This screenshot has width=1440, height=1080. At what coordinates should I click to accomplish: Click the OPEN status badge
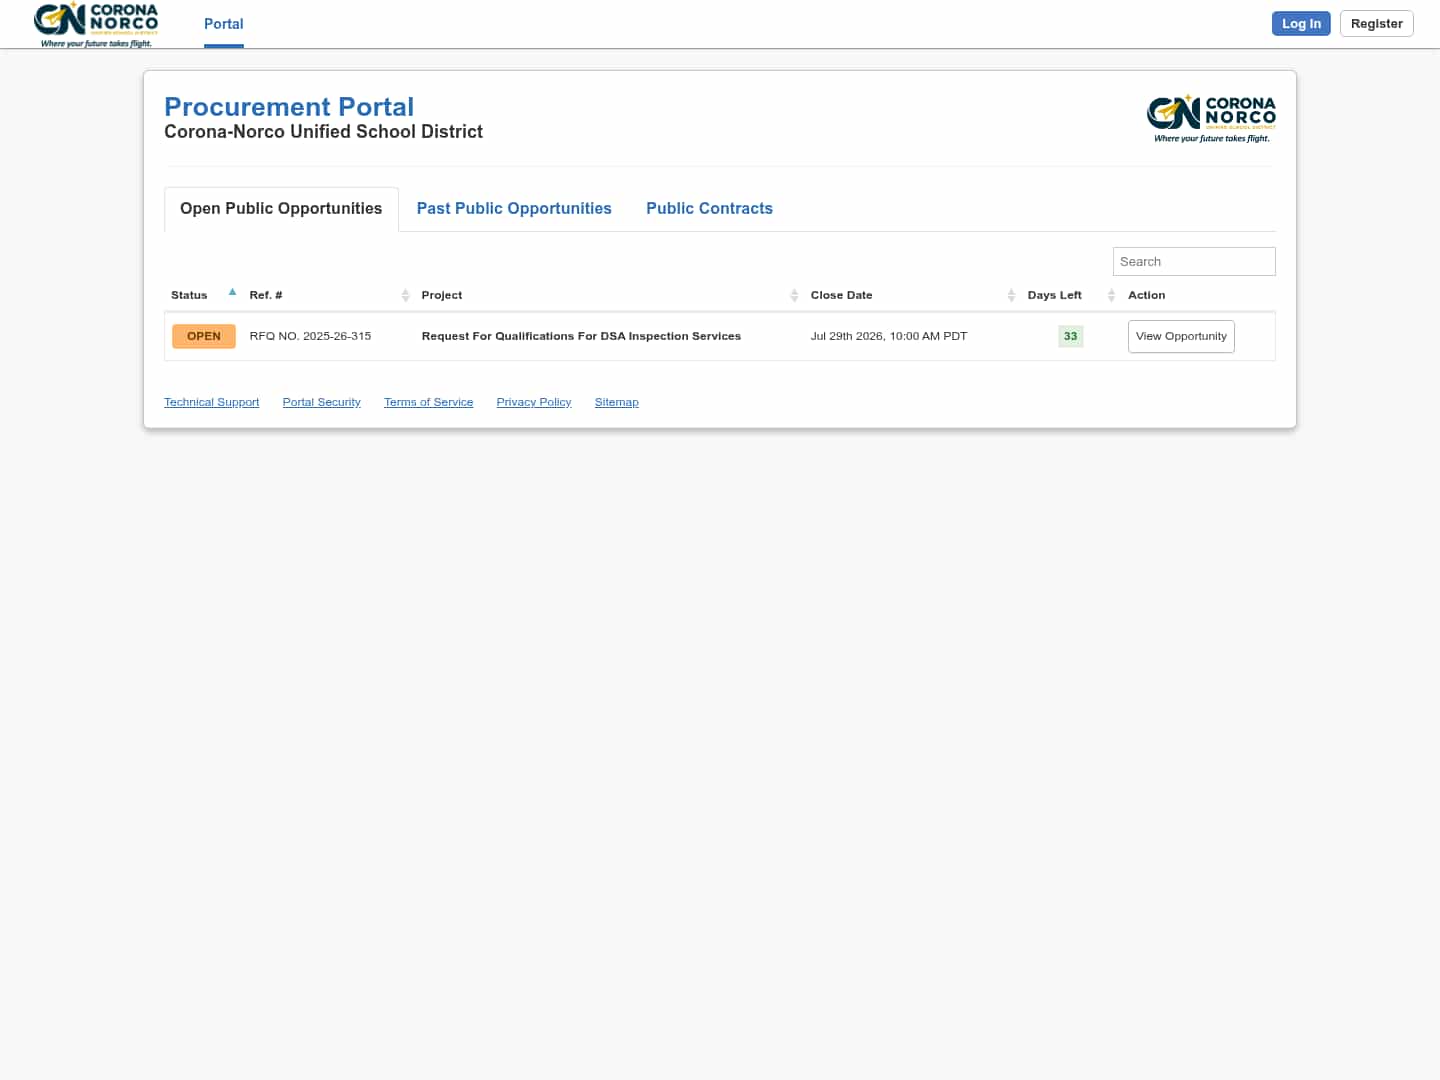pos(204,337)
